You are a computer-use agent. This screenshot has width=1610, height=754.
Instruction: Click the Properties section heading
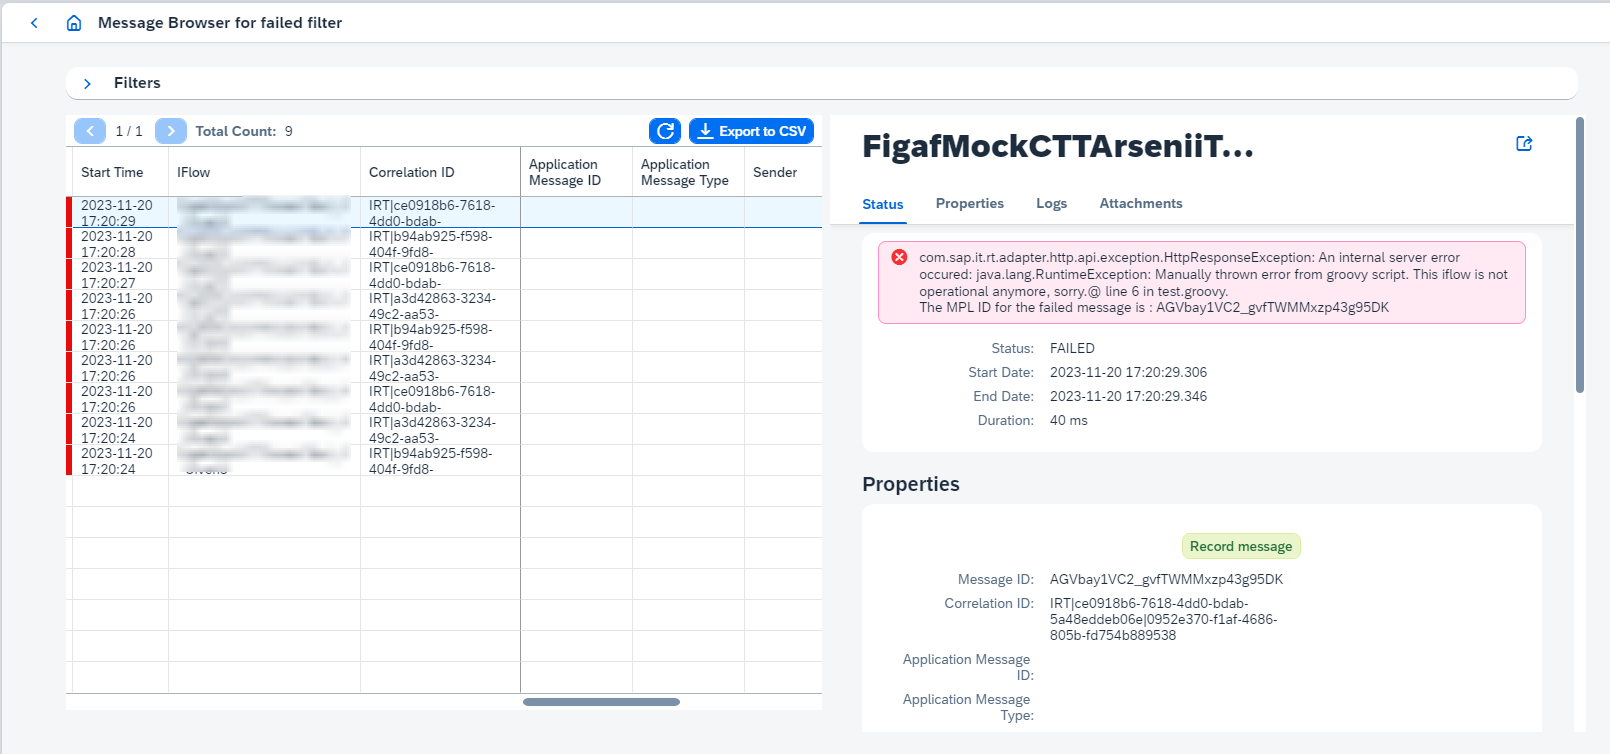click(x=911, y=484)
